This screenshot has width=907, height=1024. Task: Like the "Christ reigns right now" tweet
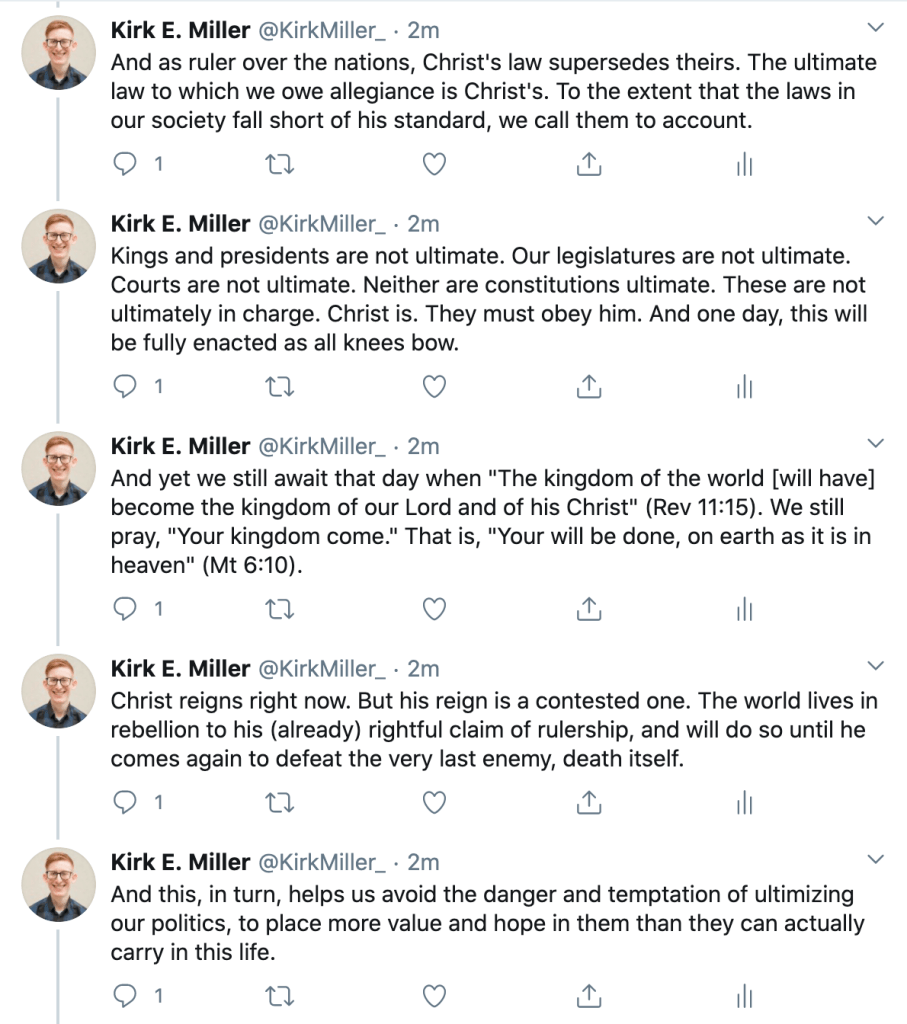click(434, 803)
